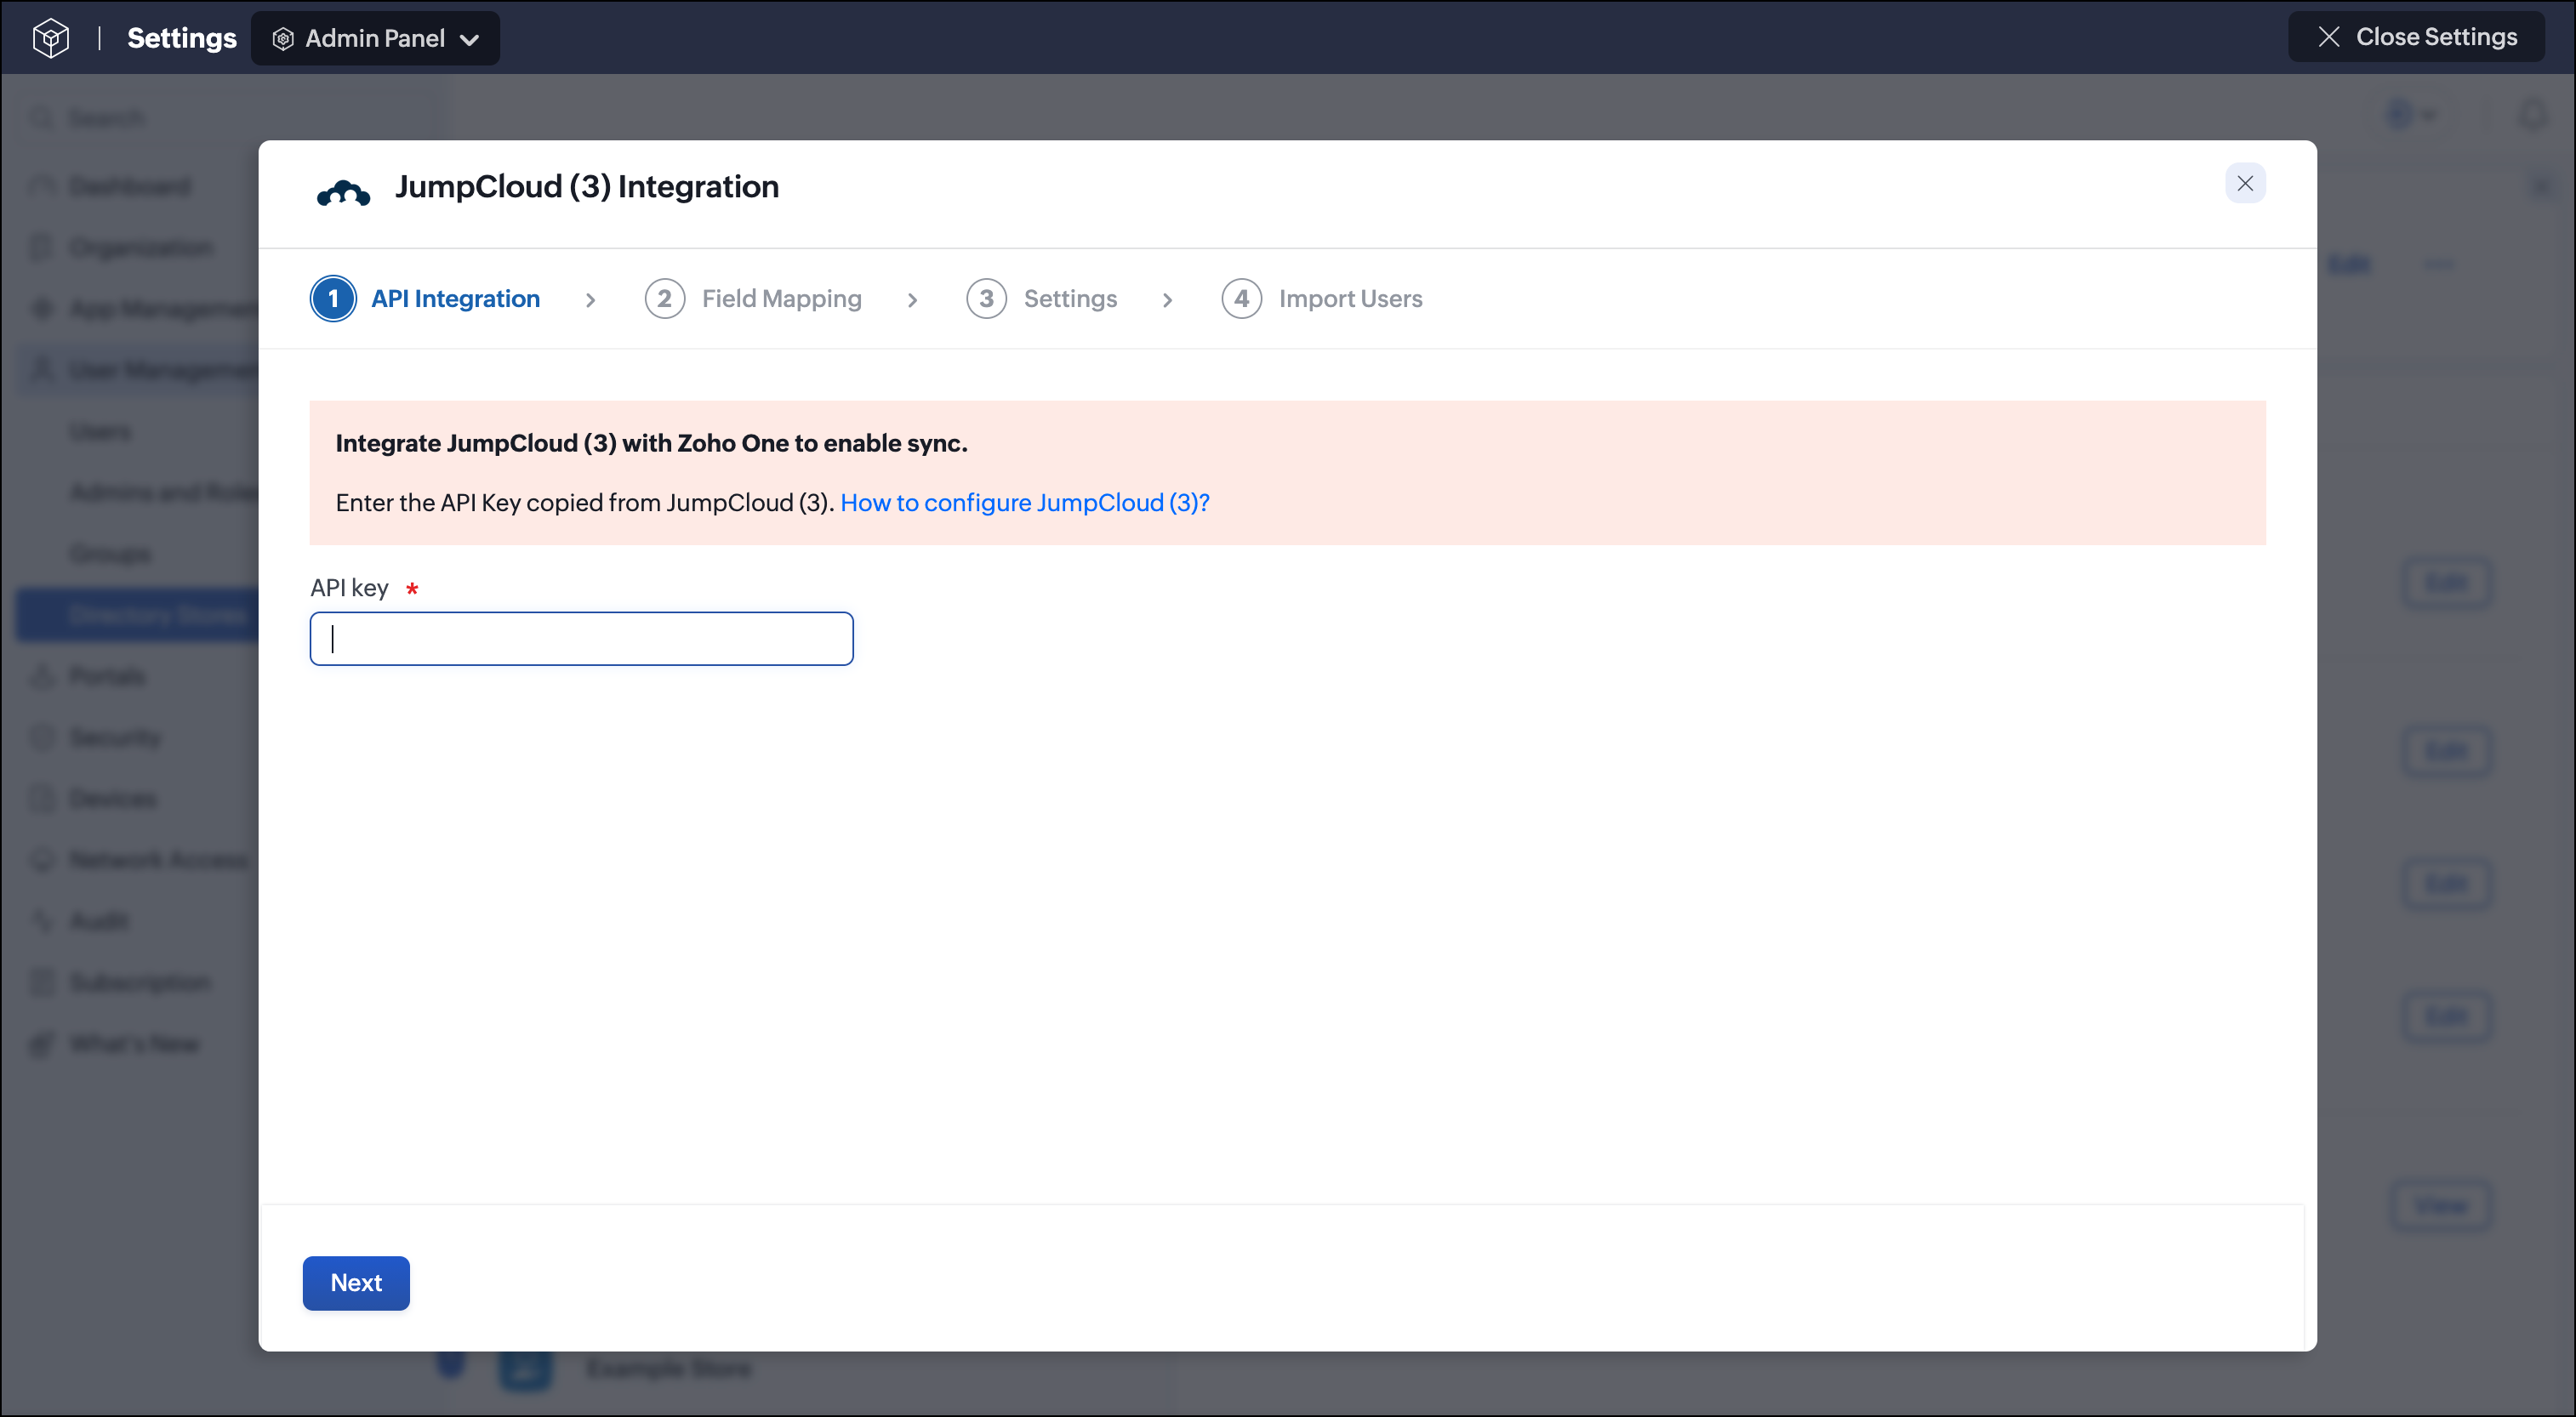The width and height of the screenshot is (2576, 1417).
Task: Open Devices in the background sidebar
Action: coord(113,798)
